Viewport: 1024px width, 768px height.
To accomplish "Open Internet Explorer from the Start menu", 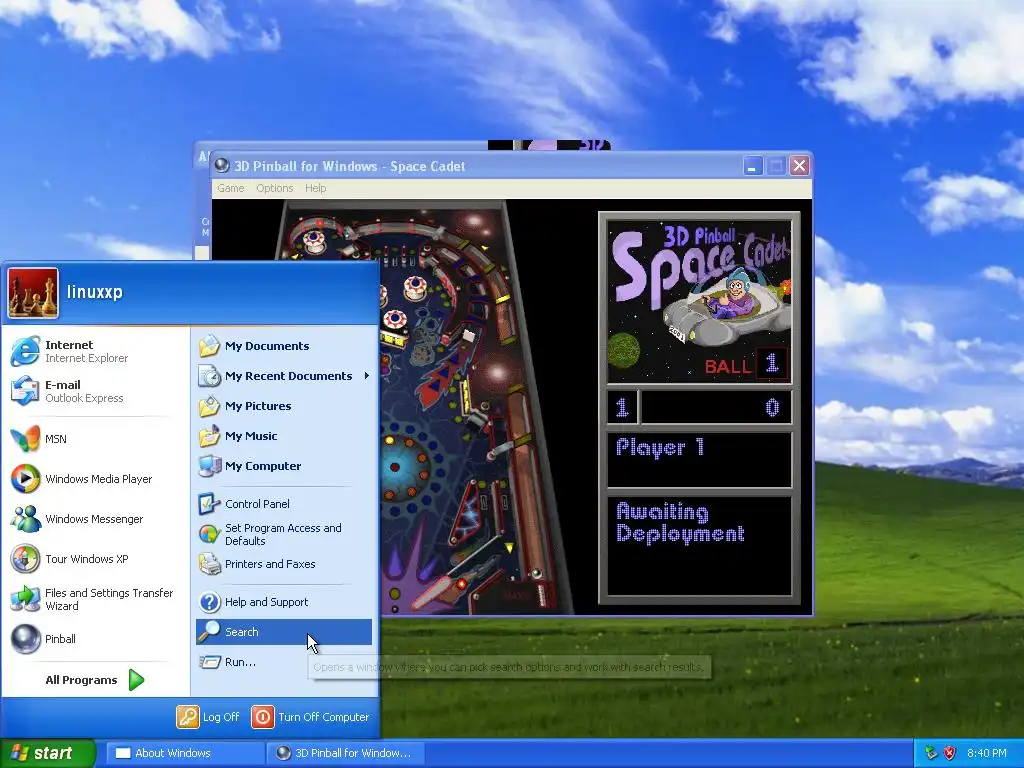I will [x=25, y=351].
